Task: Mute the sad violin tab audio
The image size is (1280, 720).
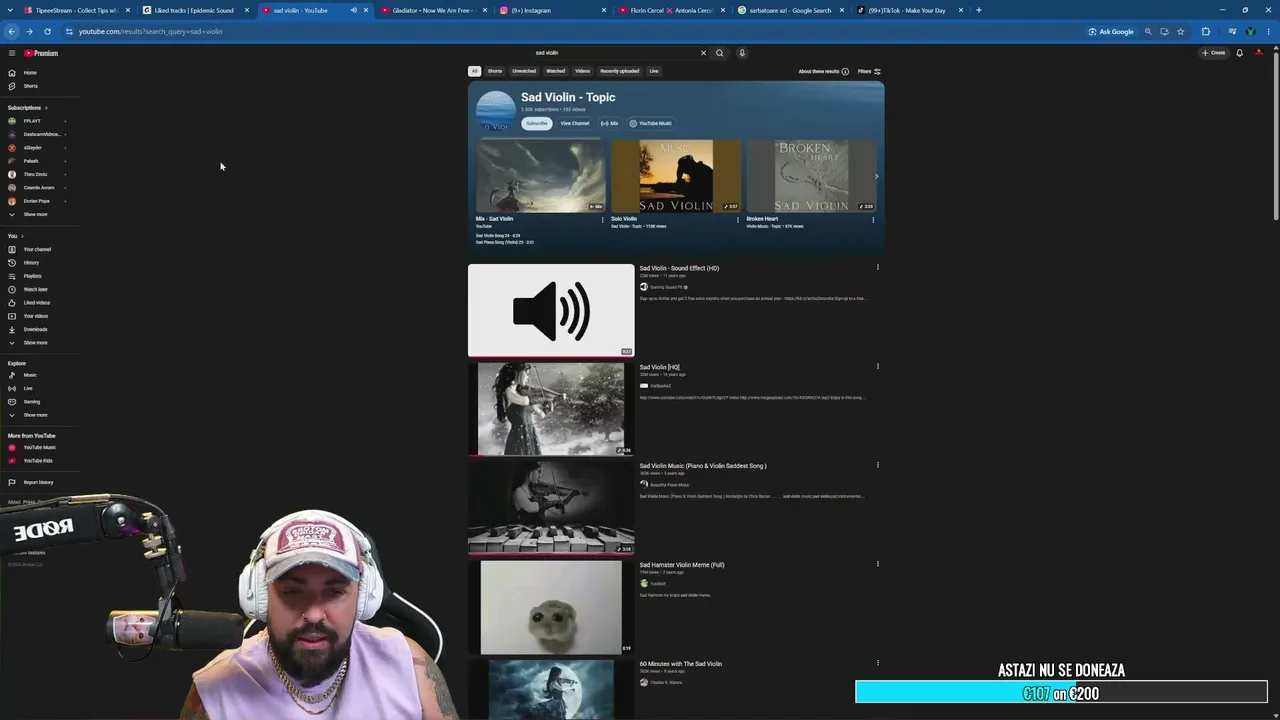Action: 353,10
